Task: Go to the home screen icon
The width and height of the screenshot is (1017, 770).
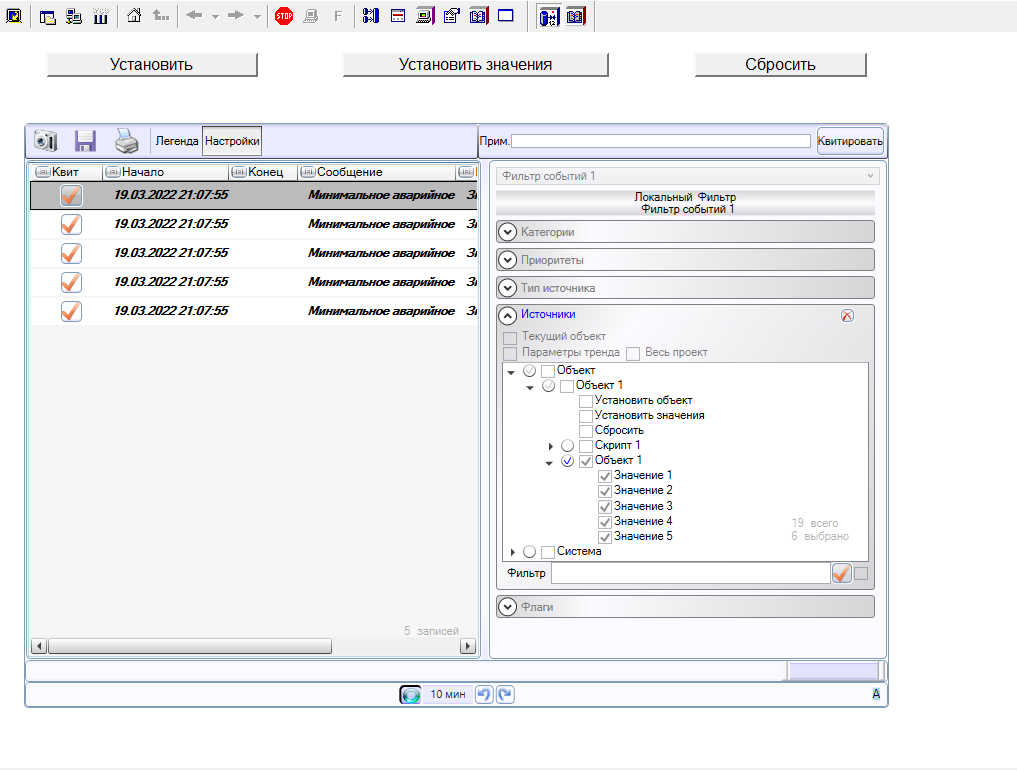Action: point(134,16)
